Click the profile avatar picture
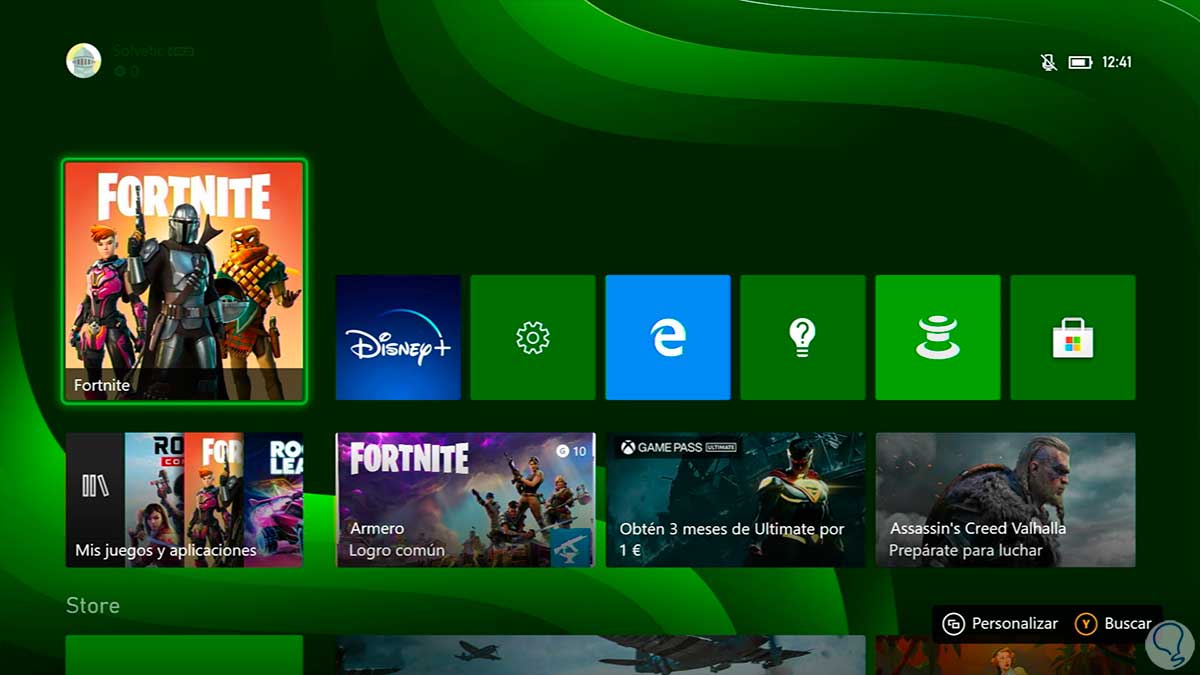 point(84,61)
